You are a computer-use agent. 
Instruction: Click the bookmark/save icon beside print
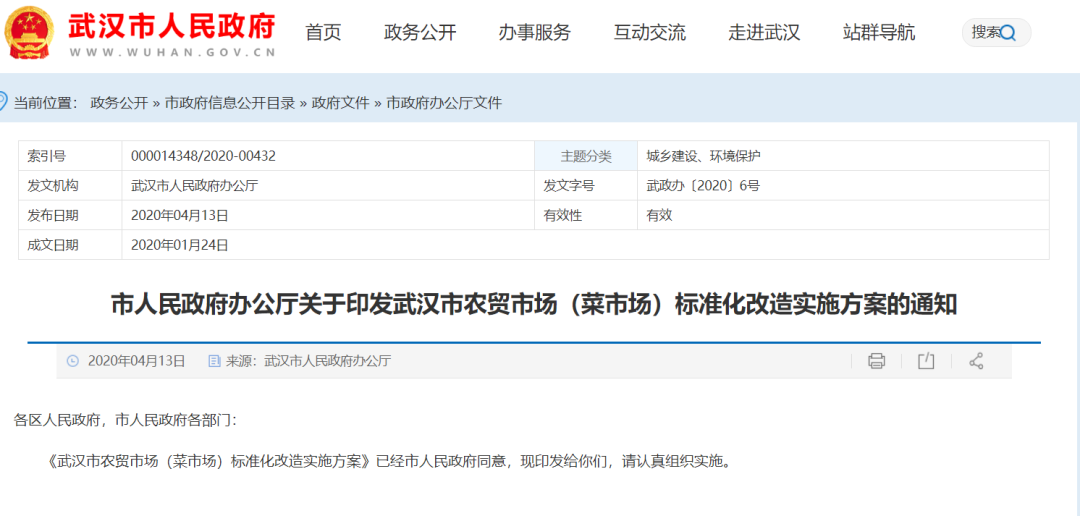point(926,361)
